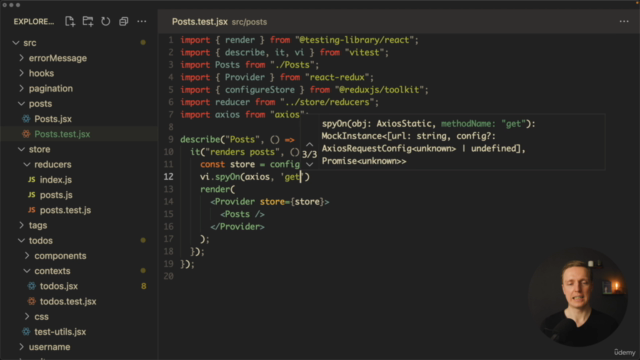Viewport: 640px width, 360px height.
Task: Collapse the src folder
Action: pos(16,42)
